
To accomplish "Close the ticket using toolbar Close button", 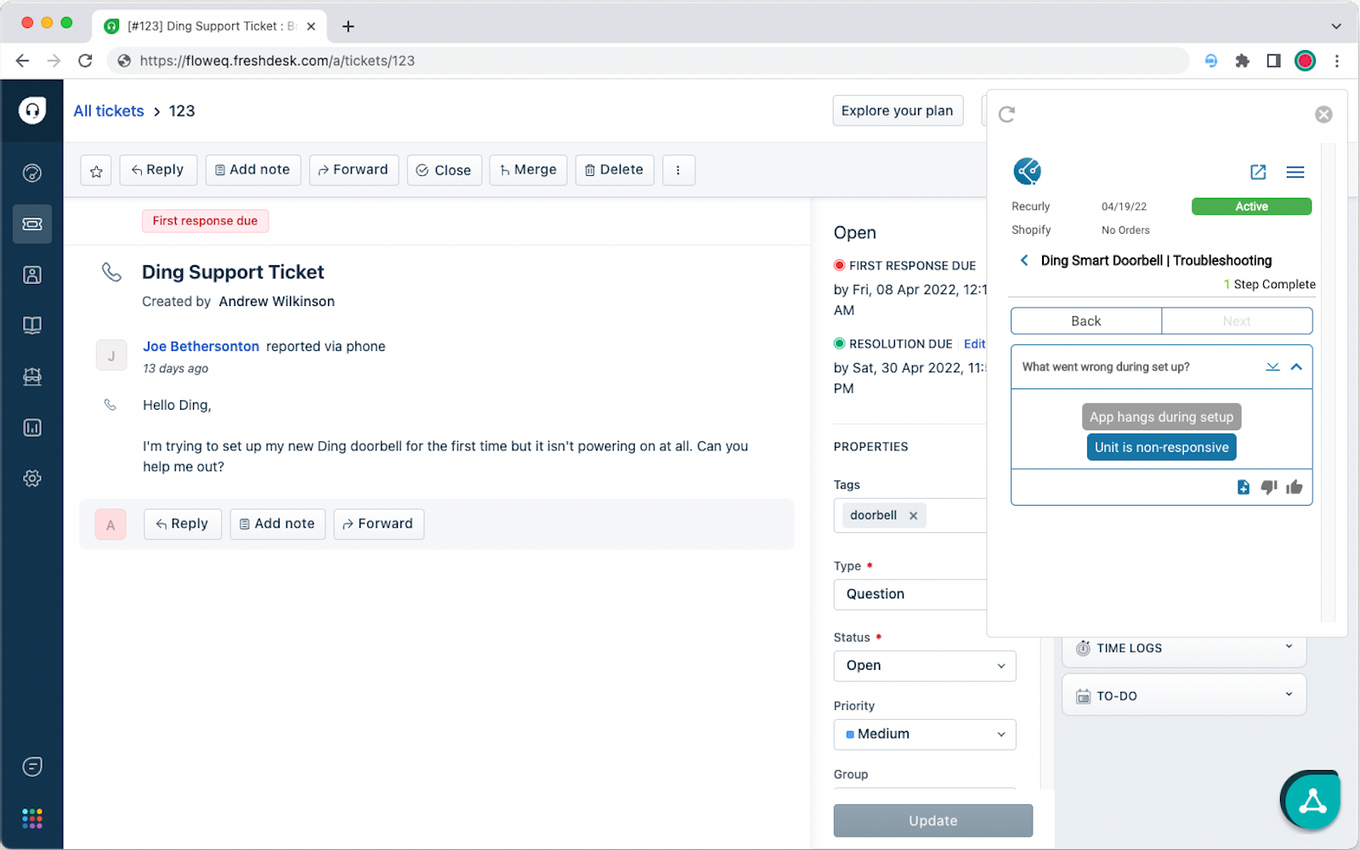I will (444, 170).
